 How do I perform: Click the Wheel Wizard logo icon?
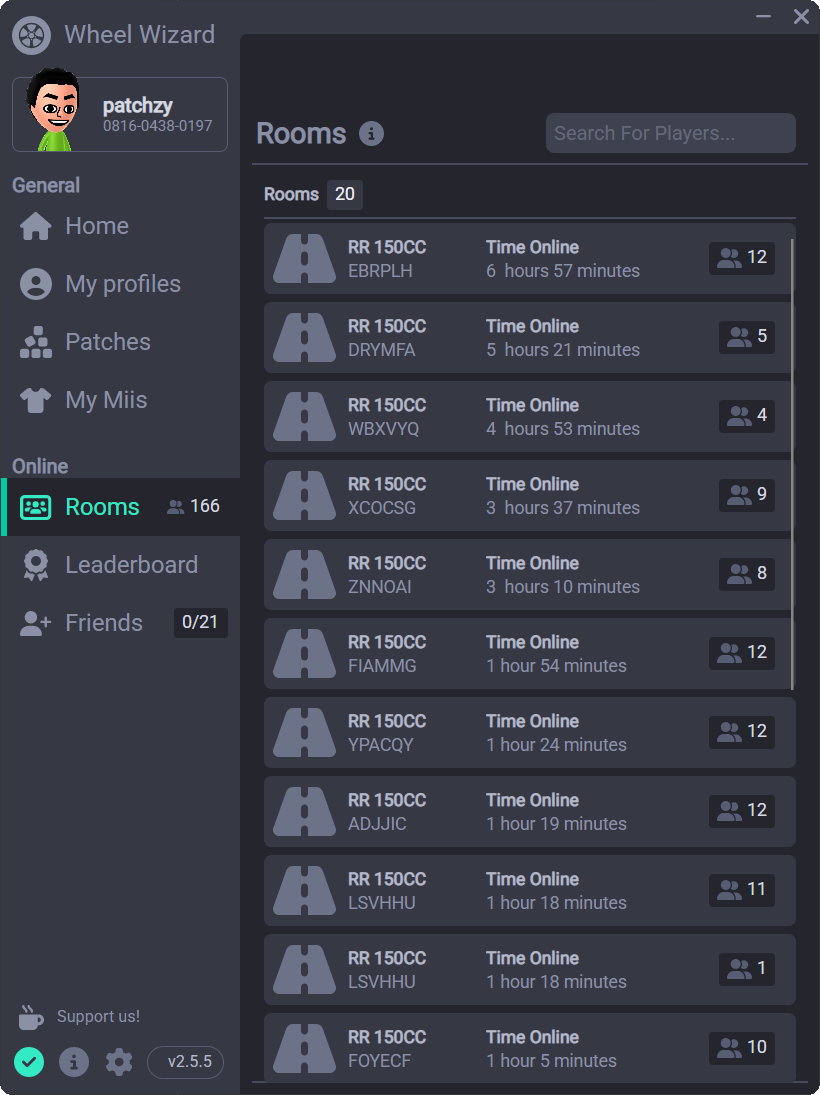[31, 35]
